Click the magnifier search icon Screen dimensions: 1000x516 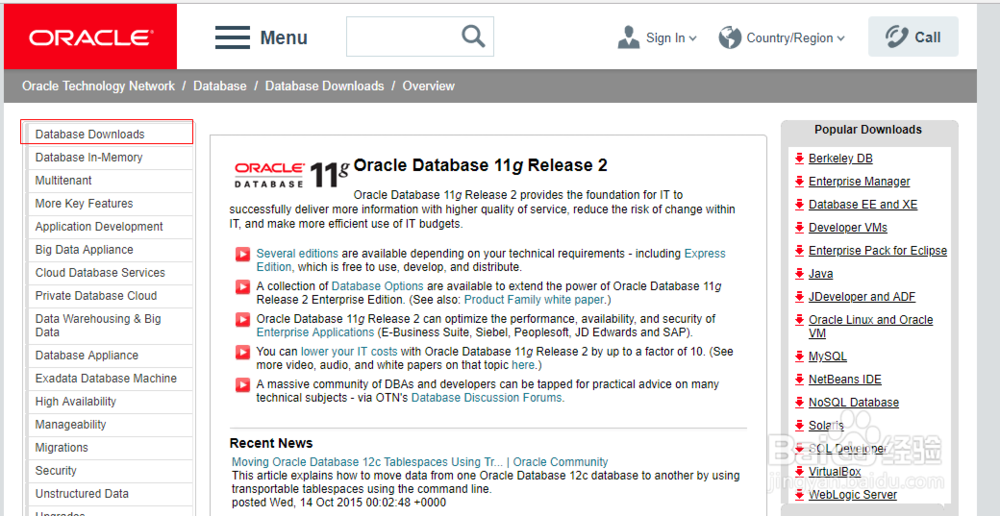[x=473, y=36]
